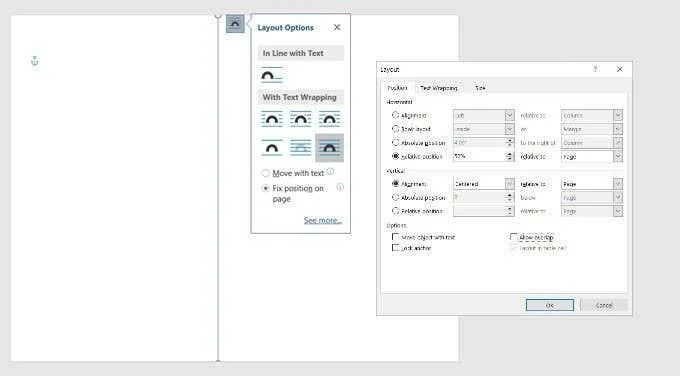Select Horizontal Book layout radio button

point(395,129)
